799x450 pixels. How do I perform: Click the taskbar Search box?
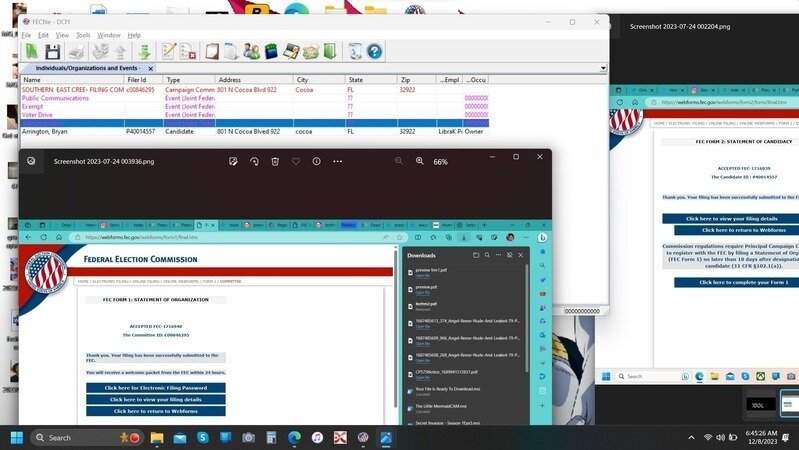coord(88,438)
